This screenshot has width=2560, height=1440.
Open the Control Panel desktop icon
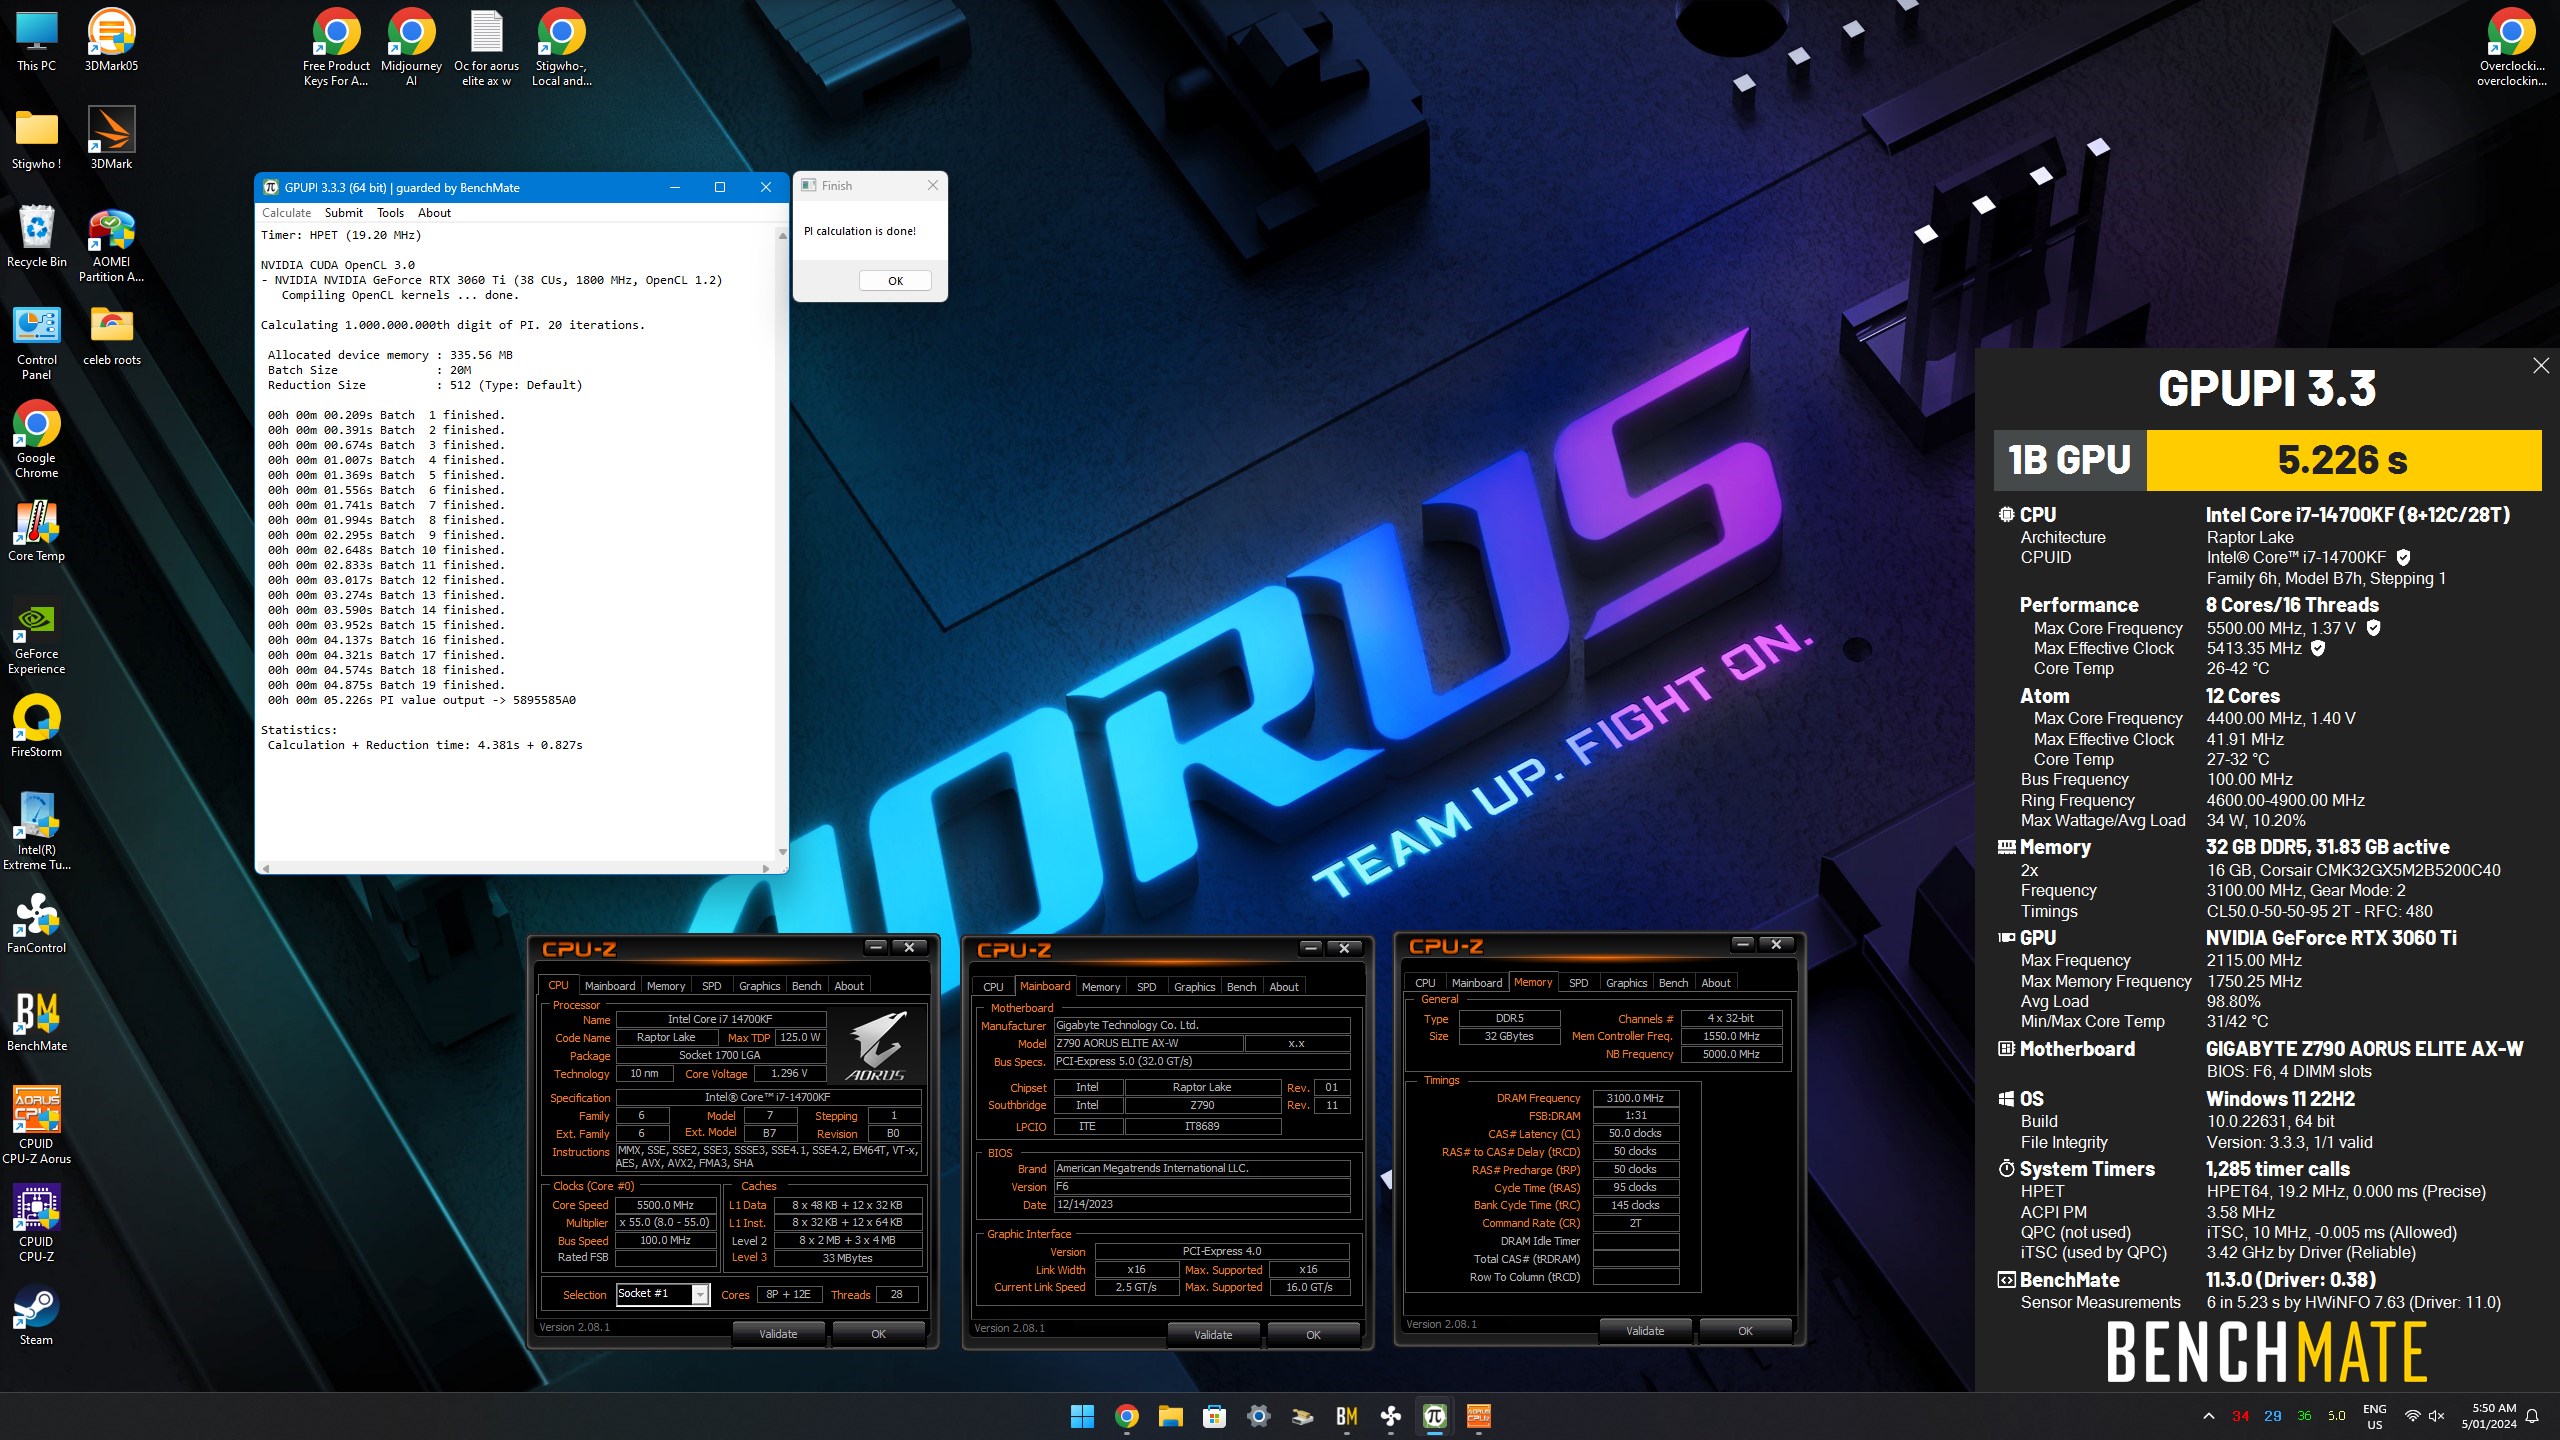[37, 343]
